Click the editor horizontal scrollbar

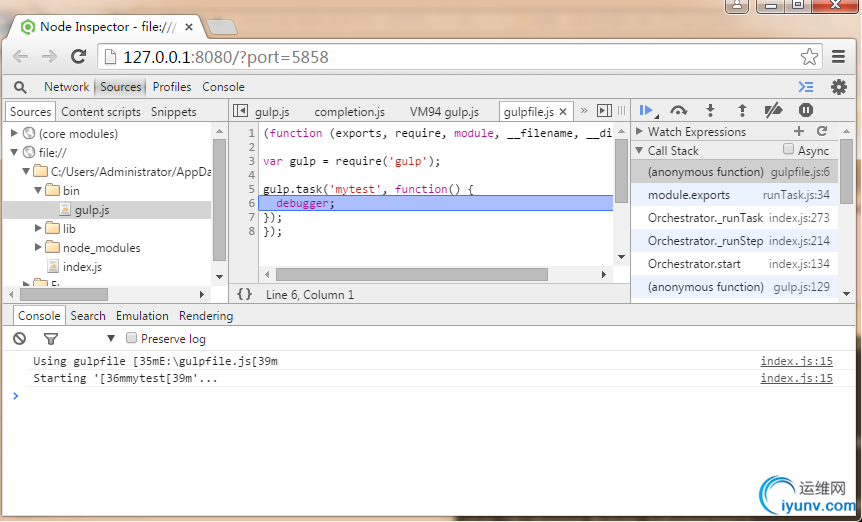pyautogui.click(x=412, y=274)
